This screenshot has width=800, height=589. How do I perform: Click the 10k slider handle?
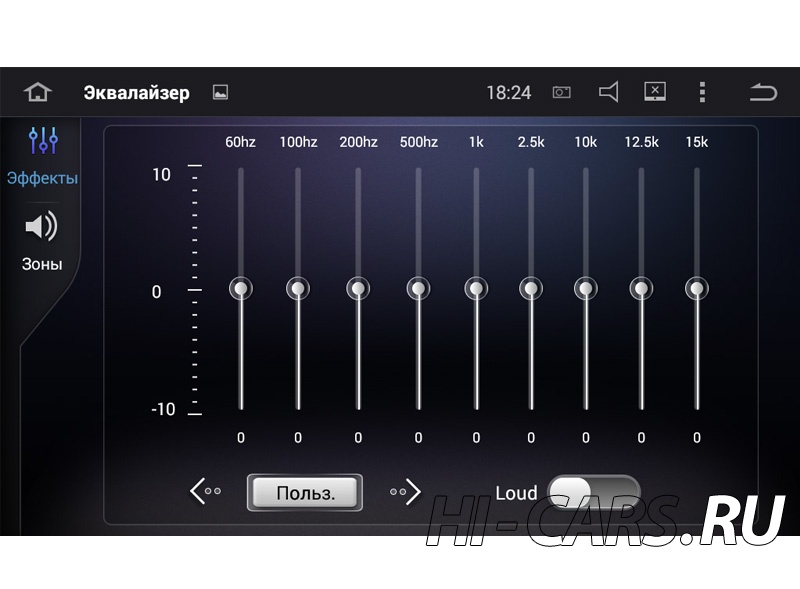586,289
